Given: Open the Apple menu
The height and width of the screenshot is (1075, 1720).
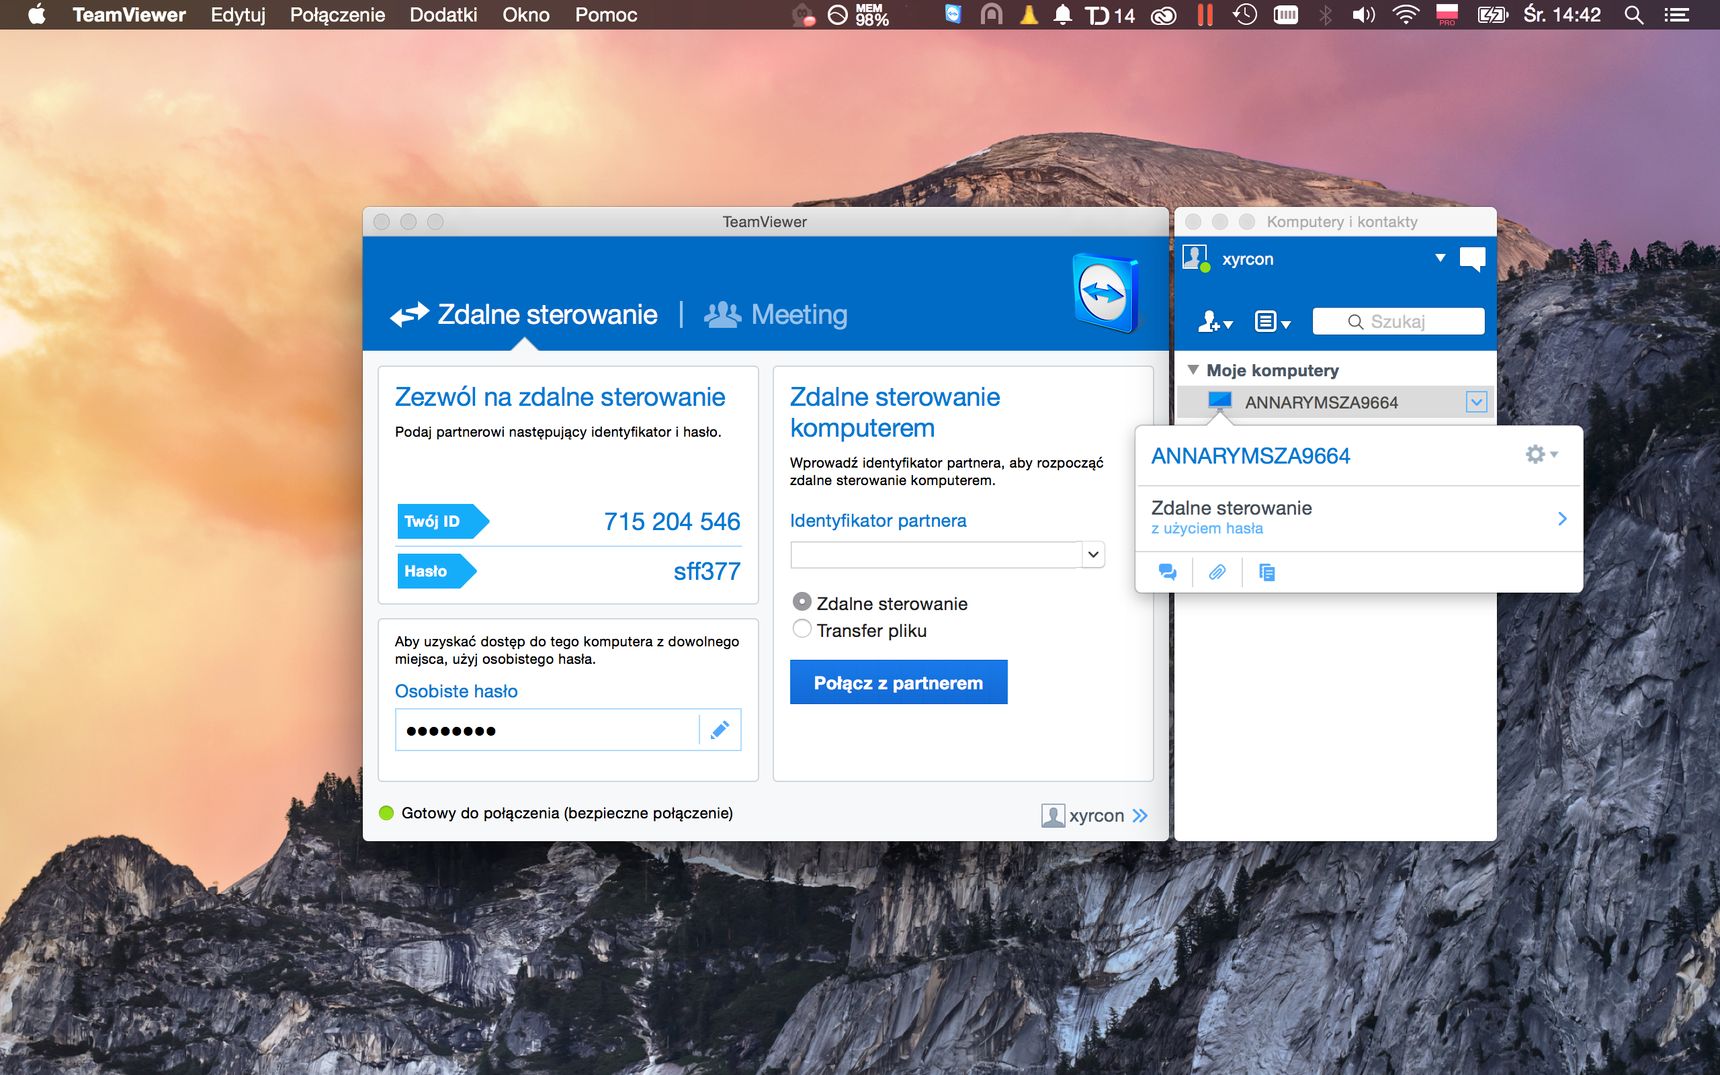Looking at the screenshot, I should click(37, 14).
